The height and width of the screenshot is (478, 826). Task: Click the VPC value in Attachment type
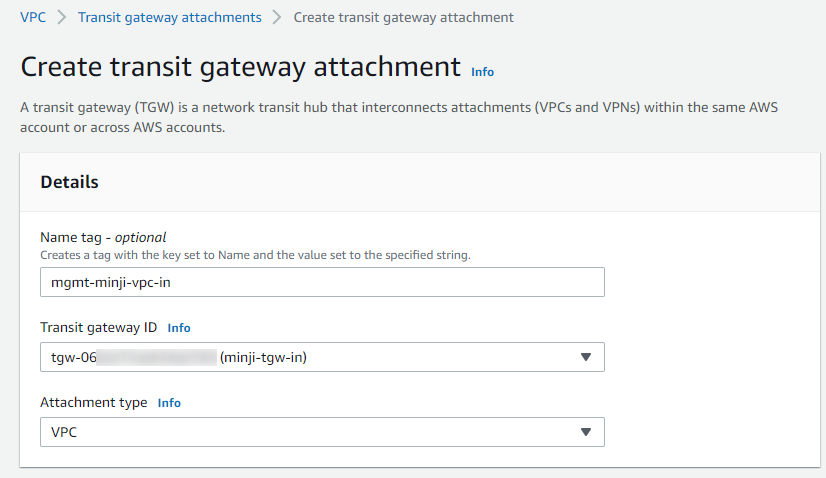point(65,432)
